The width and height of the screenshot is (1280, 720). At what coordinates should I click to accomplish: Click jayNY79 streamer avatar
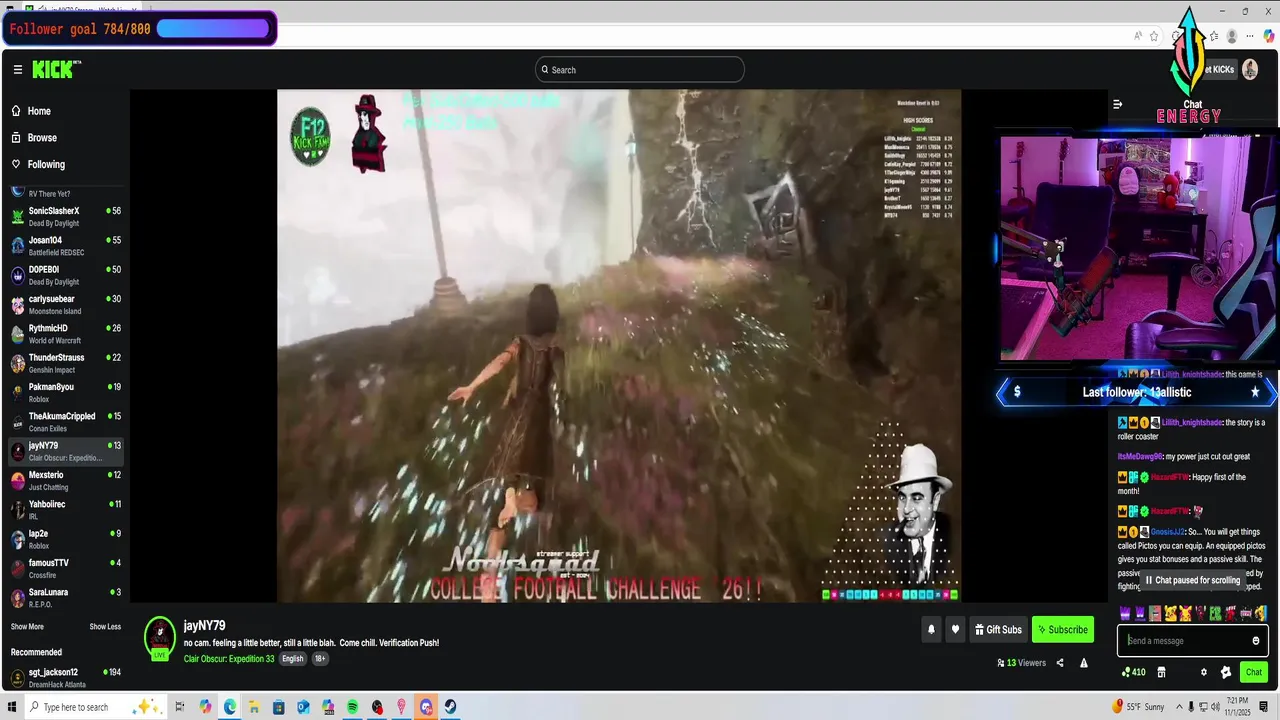[x=160, y=638]
